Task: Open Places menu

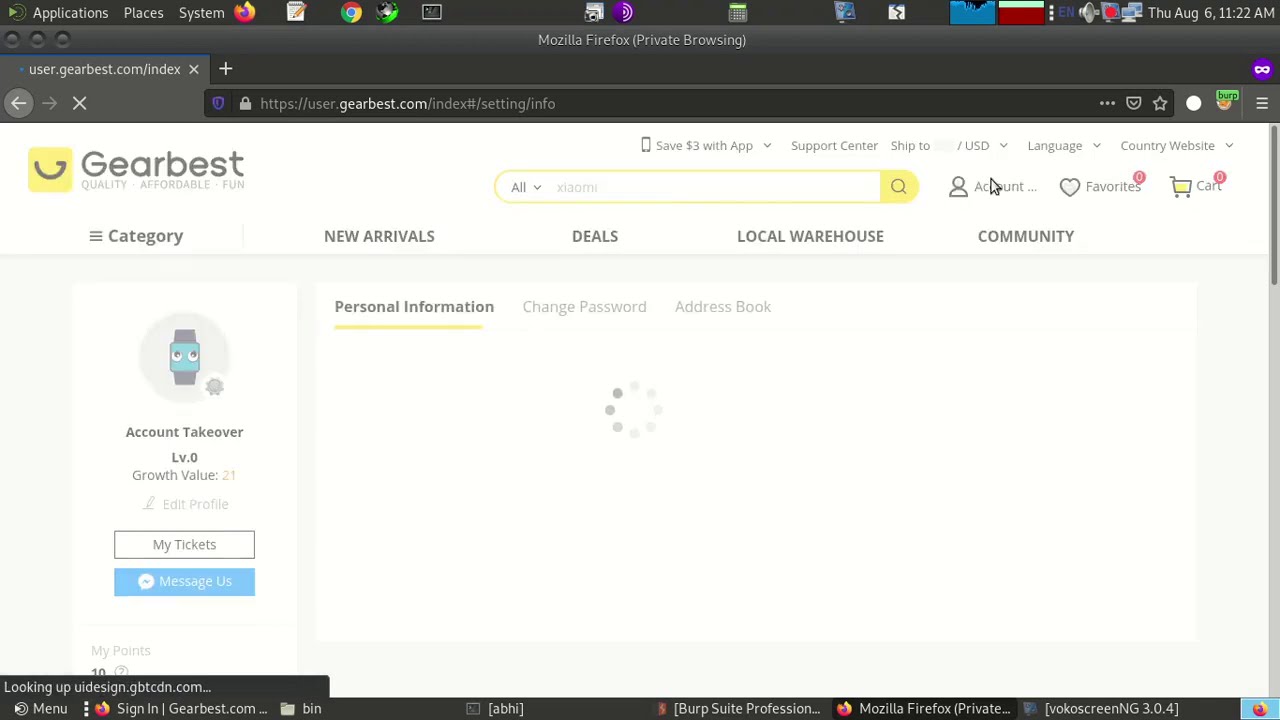Action: (143, 12)
